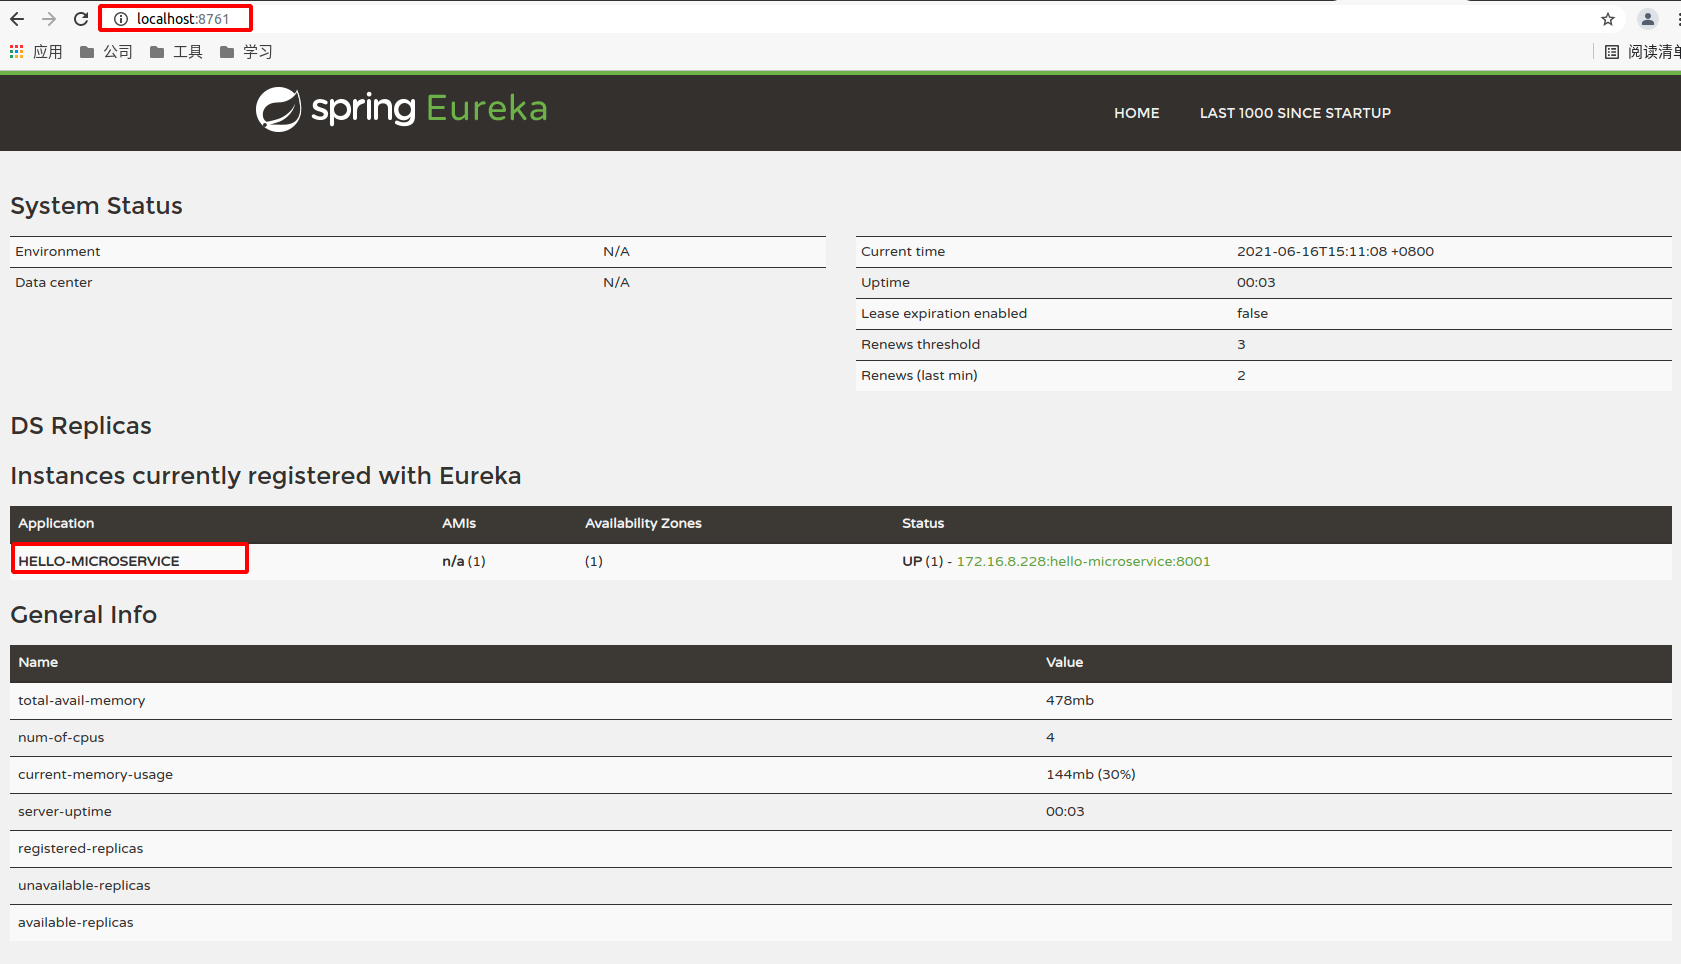Open the 公司 bookmark folder
1681x964 pixels.
[106, 52]
